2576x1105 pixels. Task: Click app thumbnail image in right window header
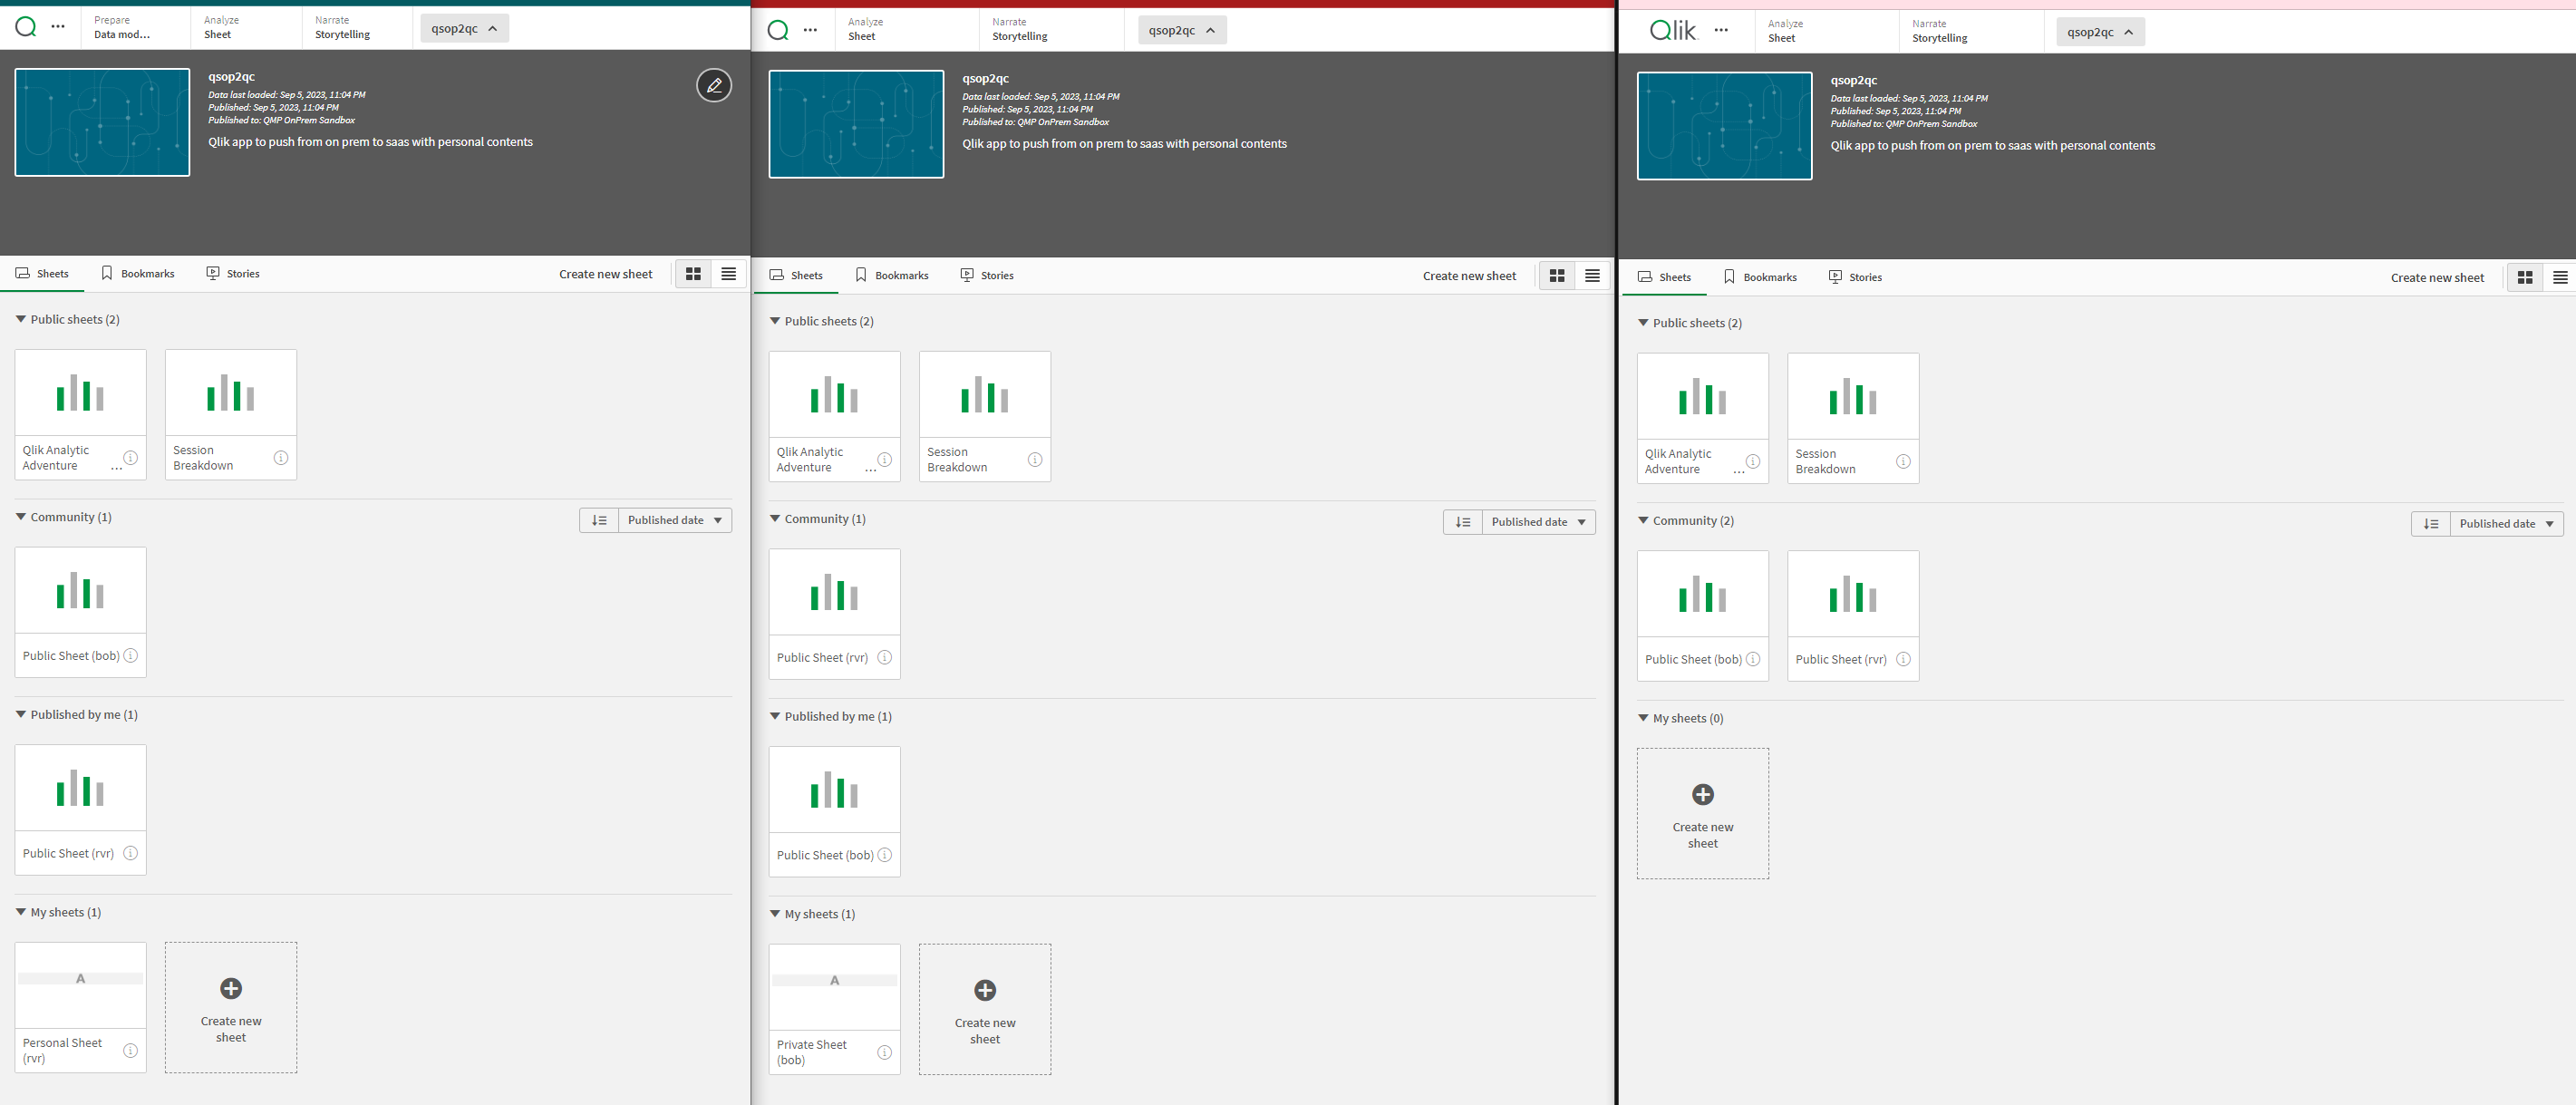1724,126
